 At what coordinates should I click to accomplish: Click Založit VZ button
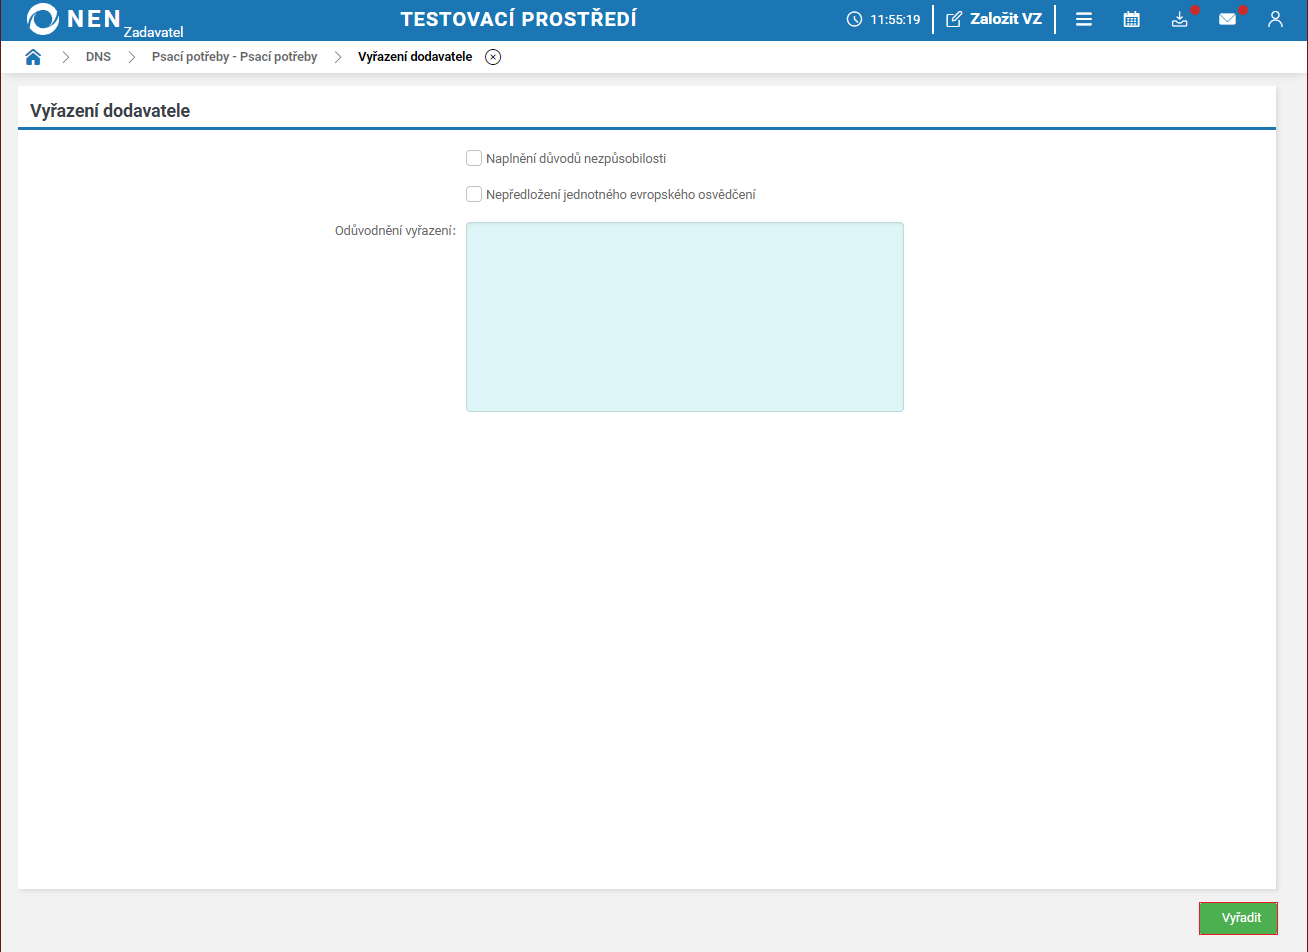tap(994, 19)
